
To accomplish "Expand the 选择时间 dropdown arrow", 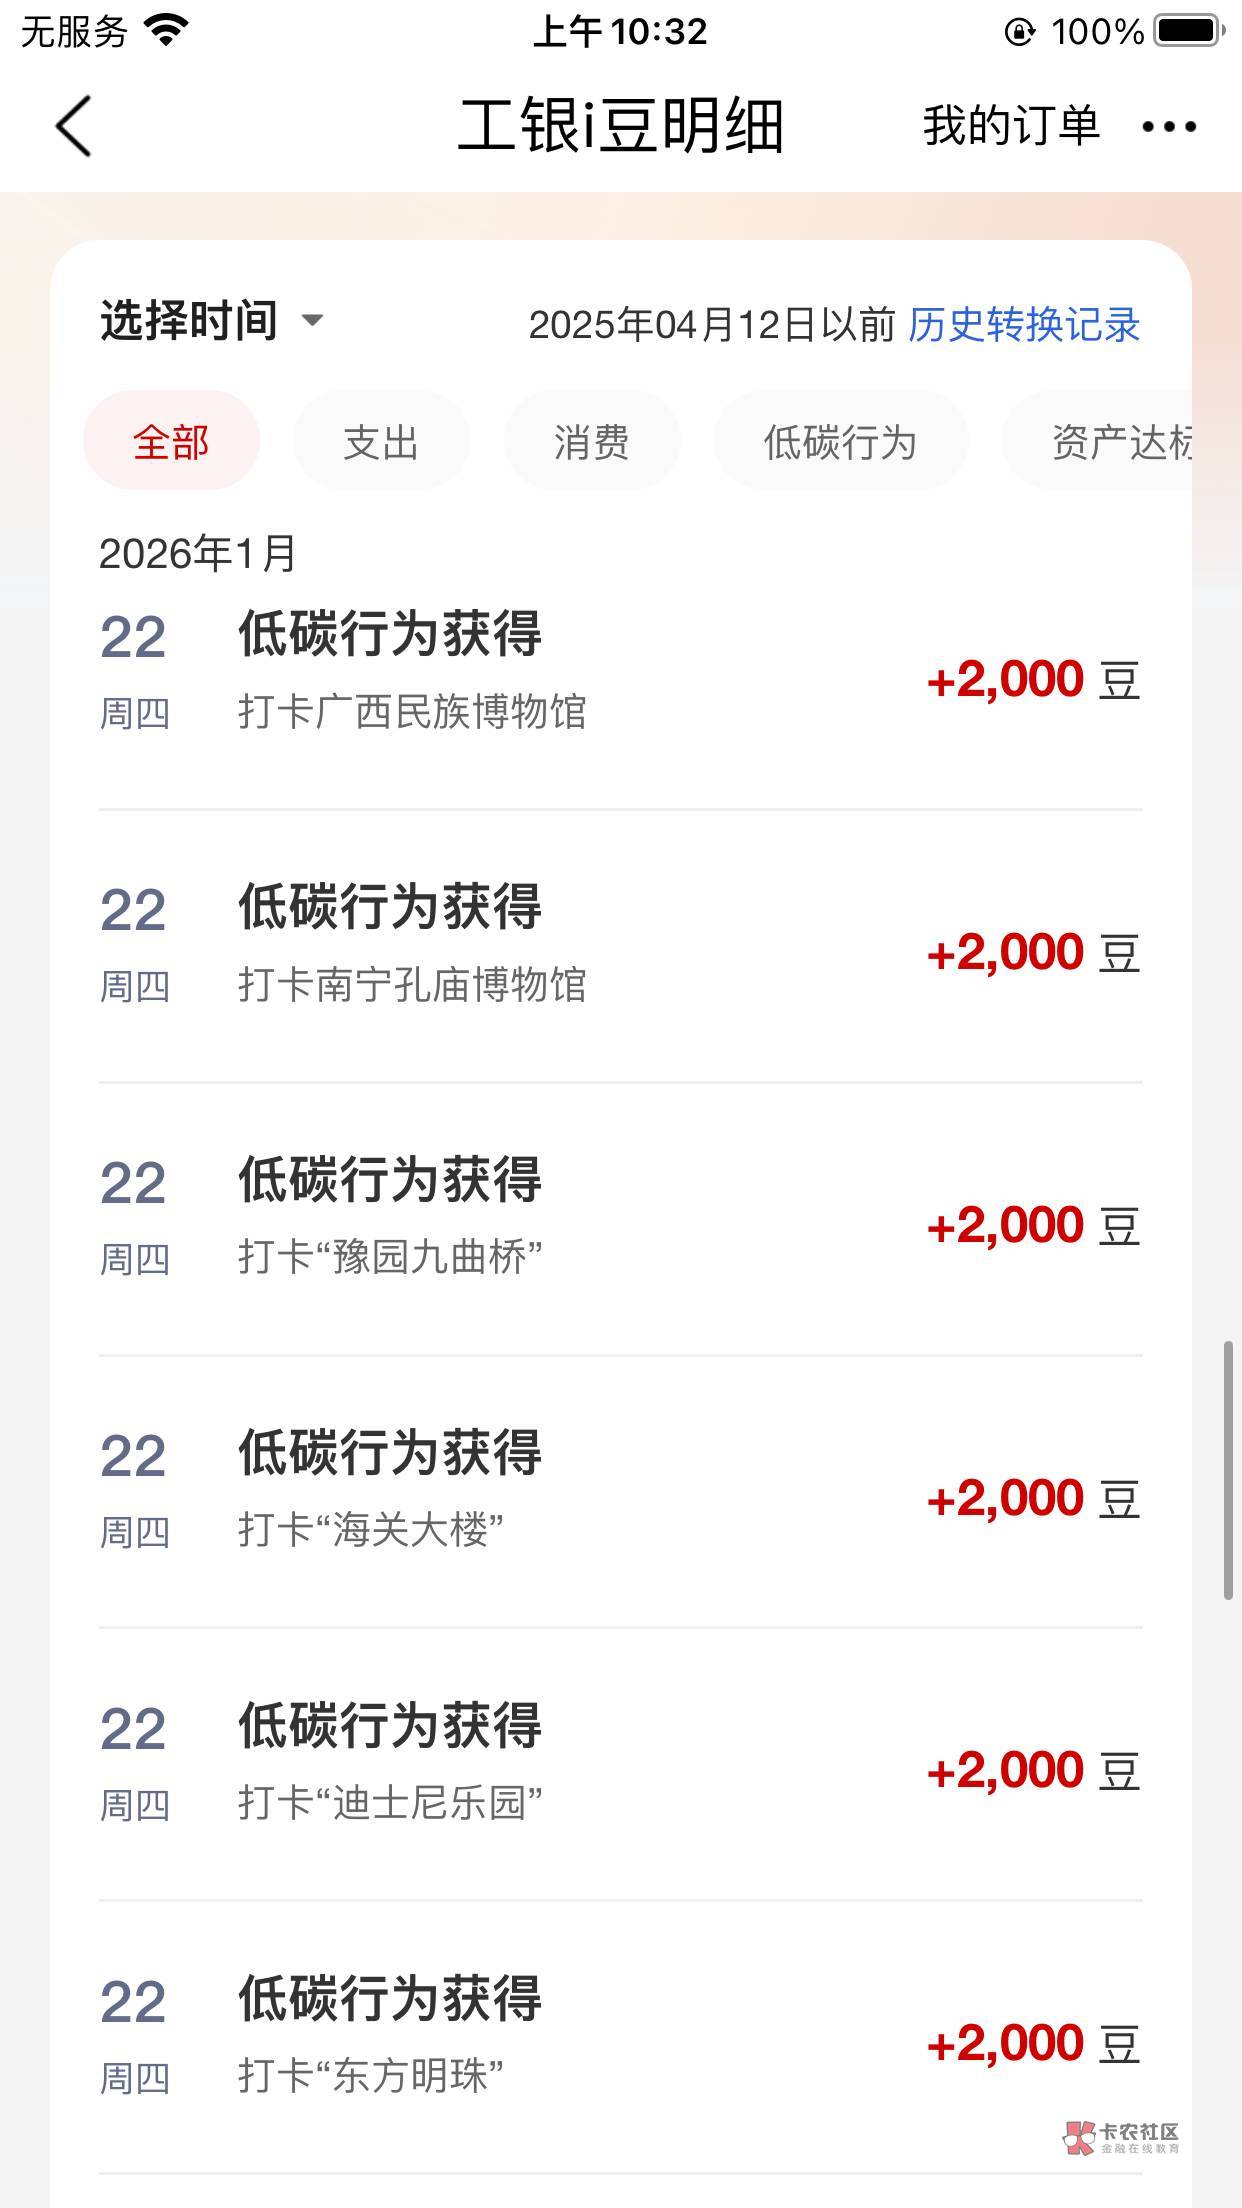I will 312,321.
